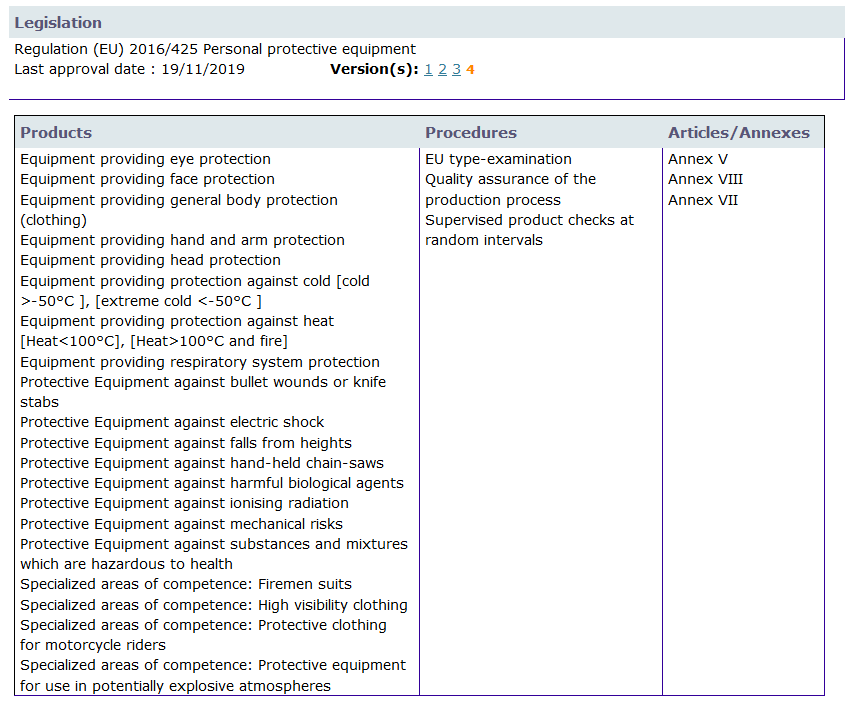Click Equipment providing head protection
The width and height of the screenshot is (860, 710).
tap(150, 260)
